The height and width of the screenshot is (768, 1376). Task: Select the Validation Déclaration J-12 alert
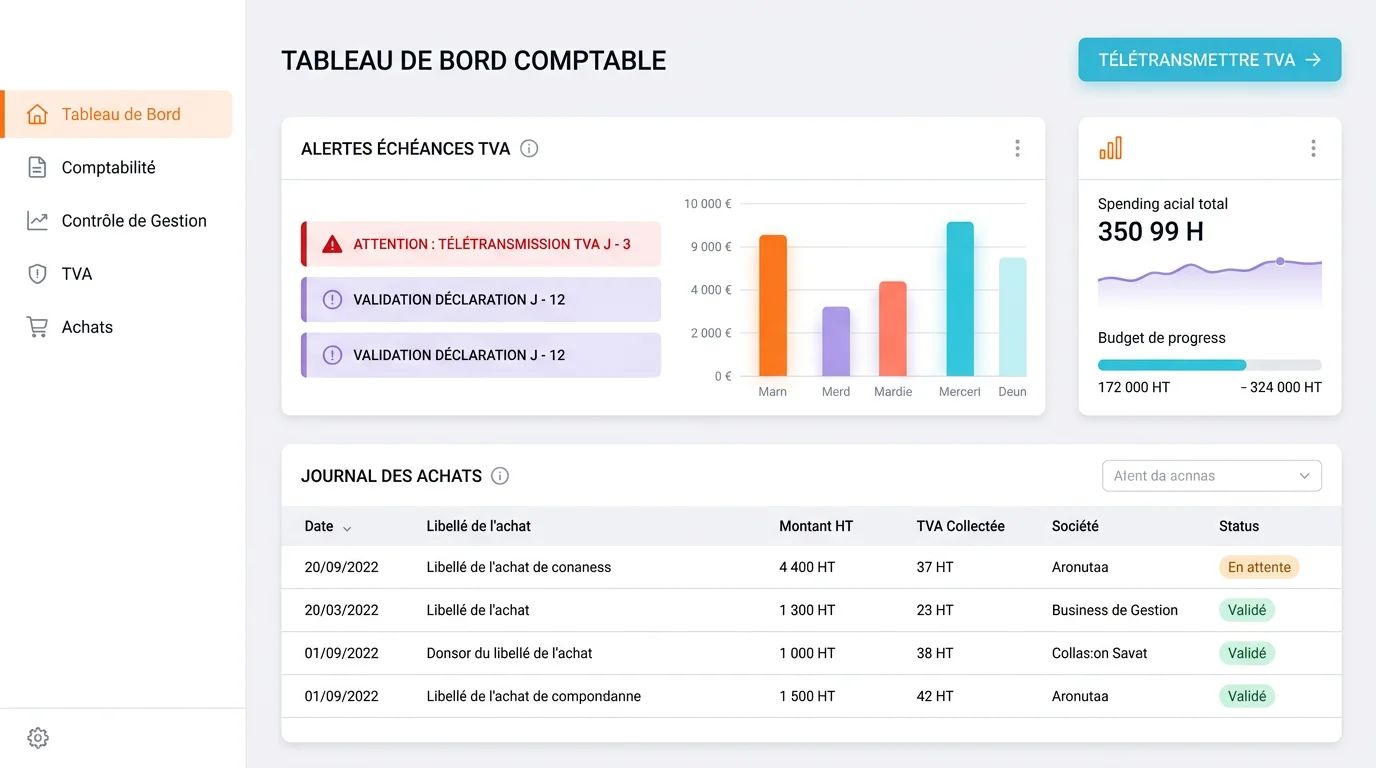pyautogui.click(x=480, y=299)
